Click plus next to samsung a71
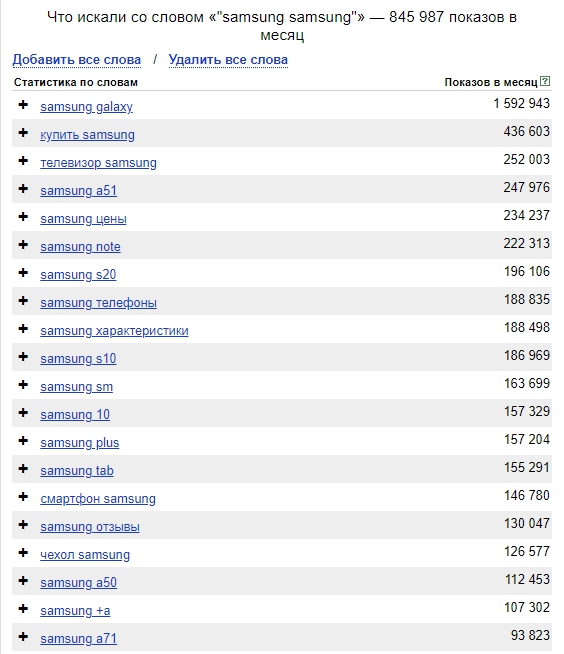564x654 pixels. [23, 636]
